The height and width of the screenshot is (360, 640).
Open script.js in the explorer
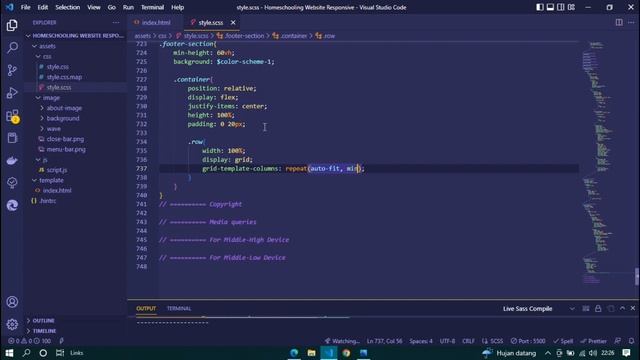pos(57,170)
